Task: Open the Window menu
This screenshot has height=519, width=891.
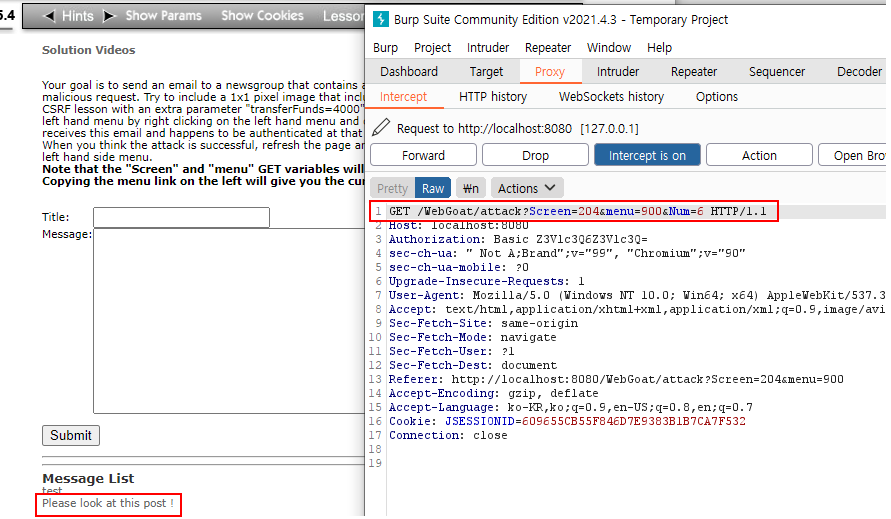Action: [x=609, y=48]
